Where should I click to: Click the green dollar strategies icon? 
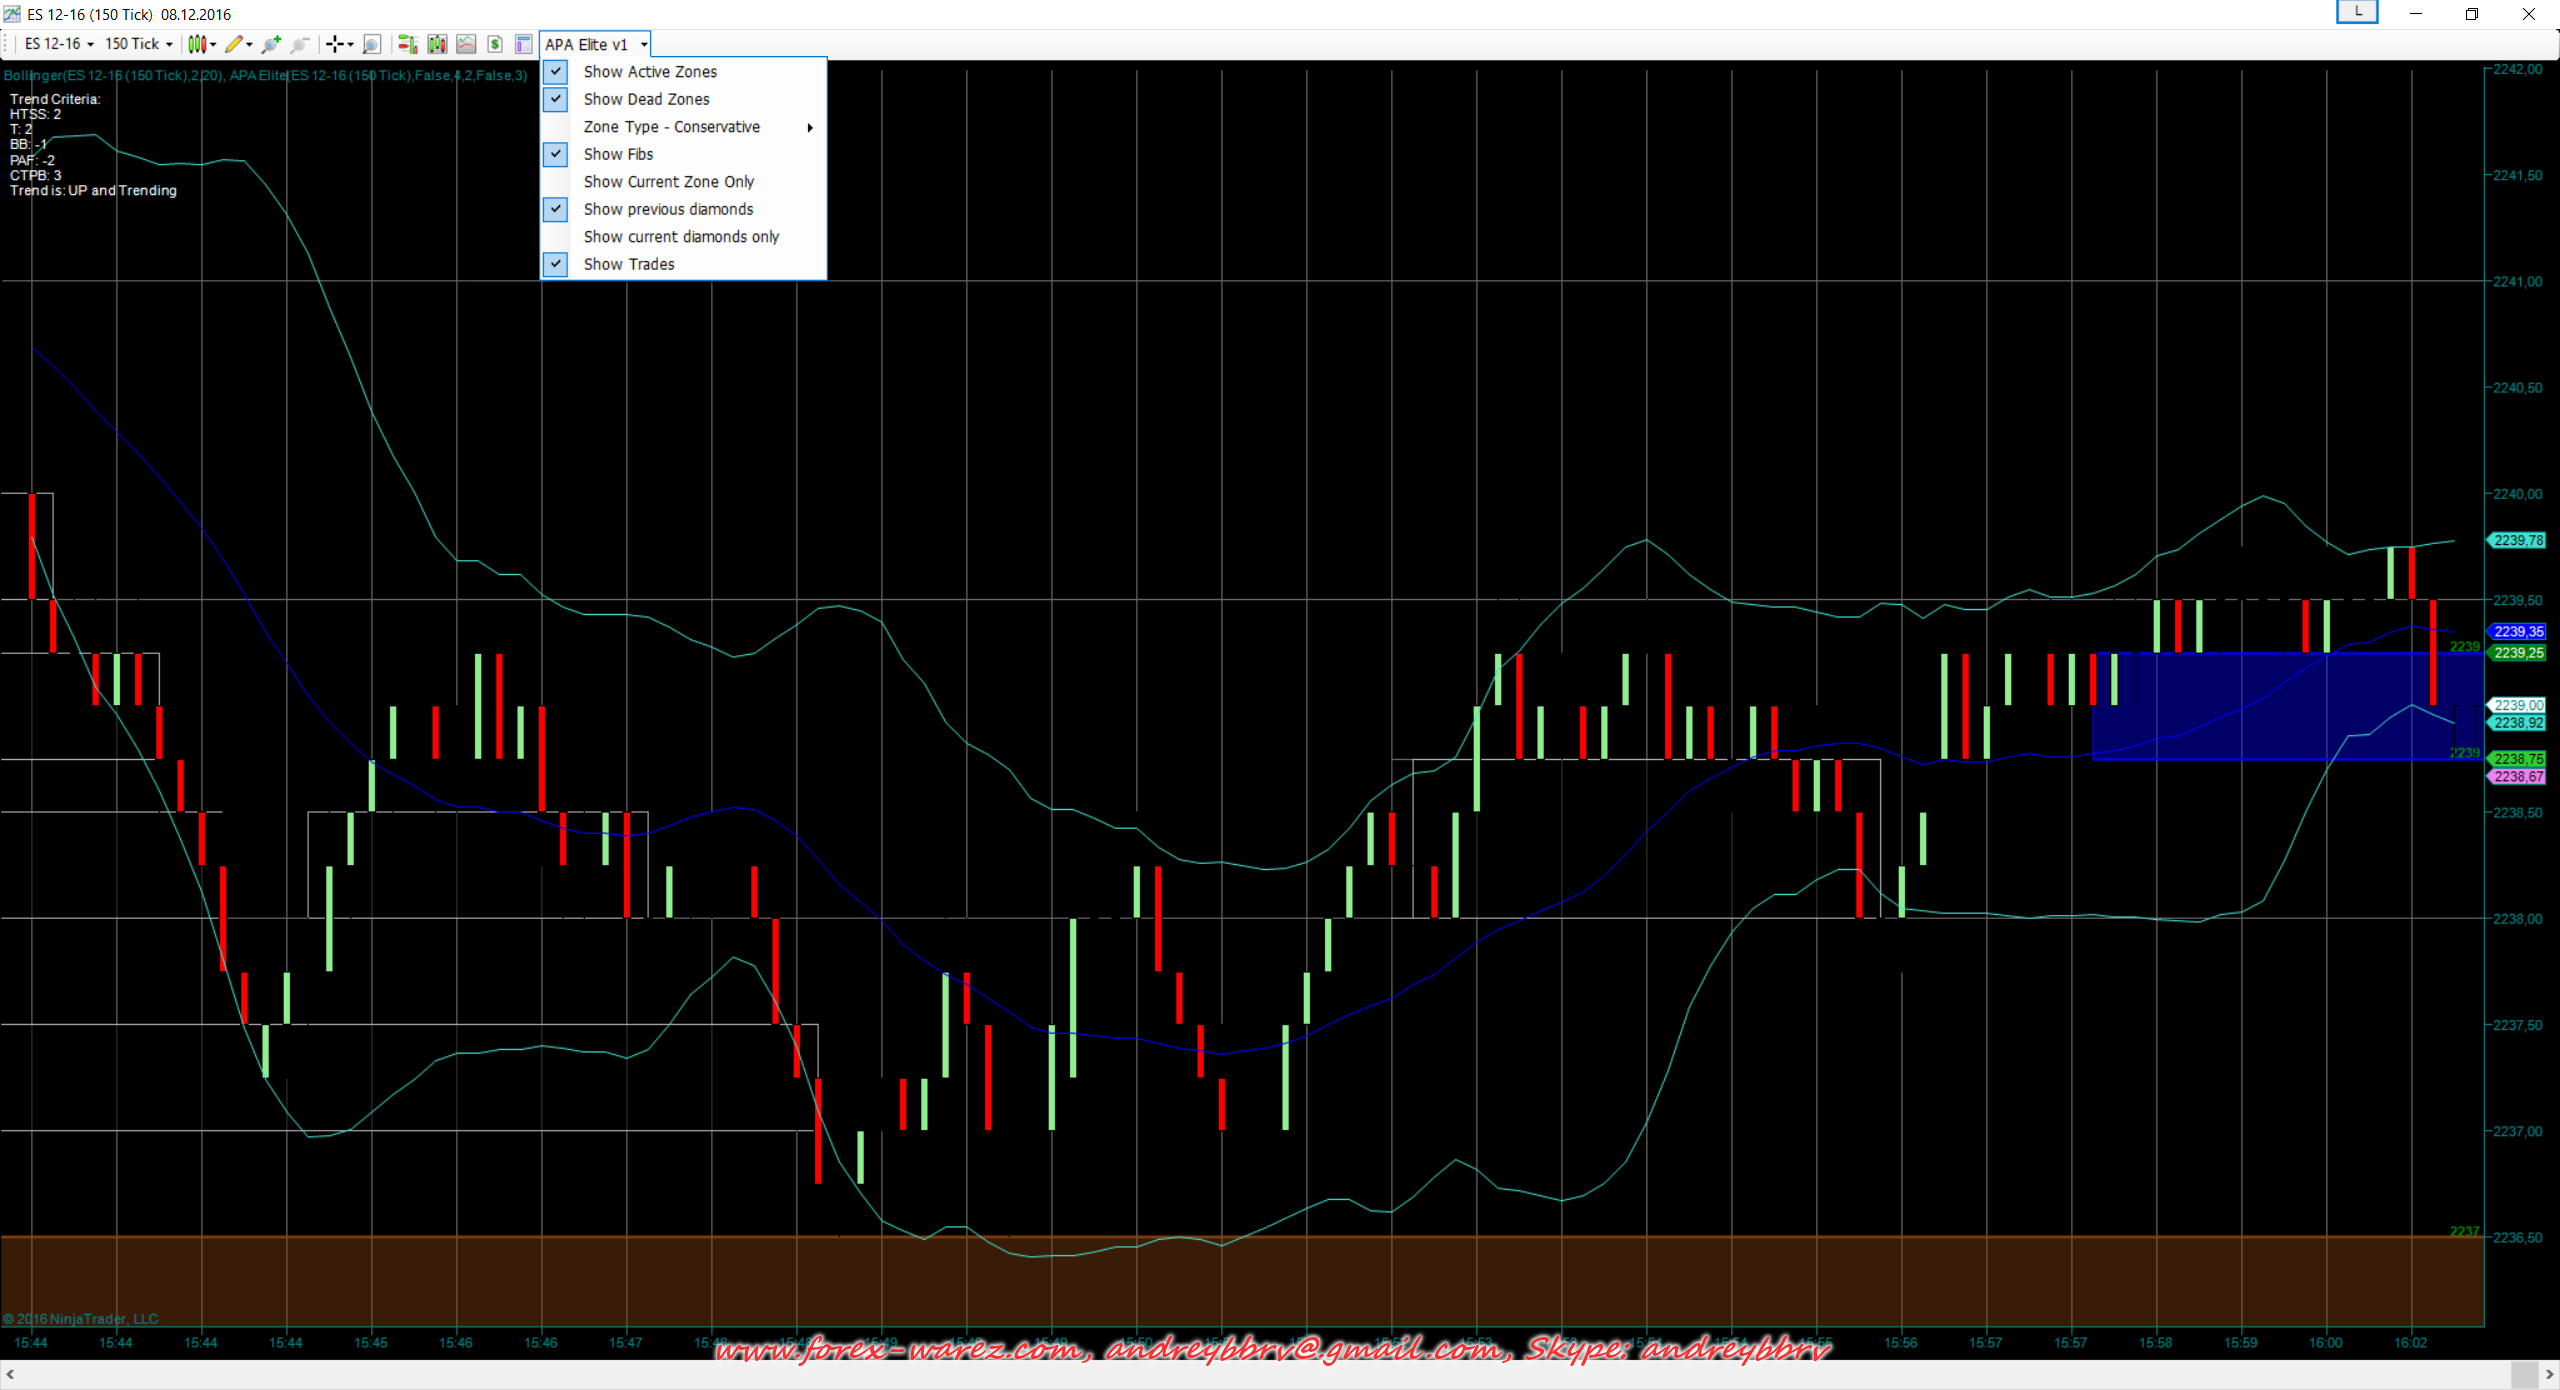point(495,44)
